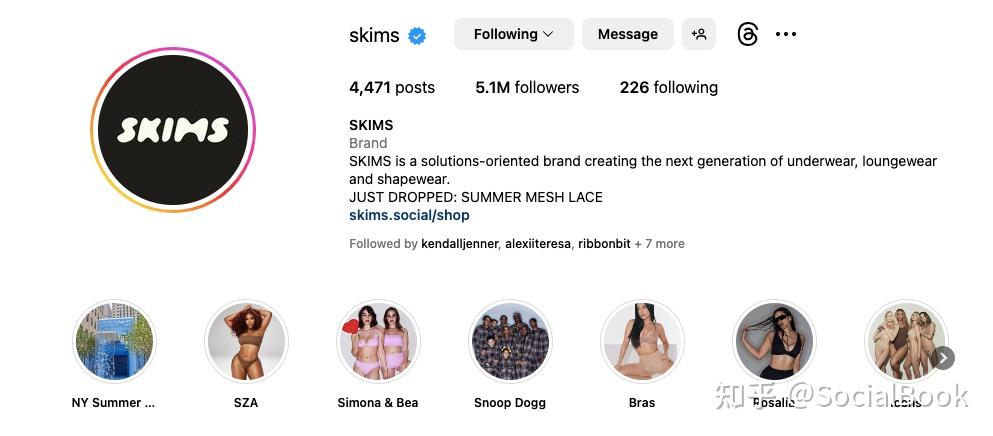Click the blue verified badge
Image resolution: width=993 pixels, height=436 pixels.
tap(417, 35)
